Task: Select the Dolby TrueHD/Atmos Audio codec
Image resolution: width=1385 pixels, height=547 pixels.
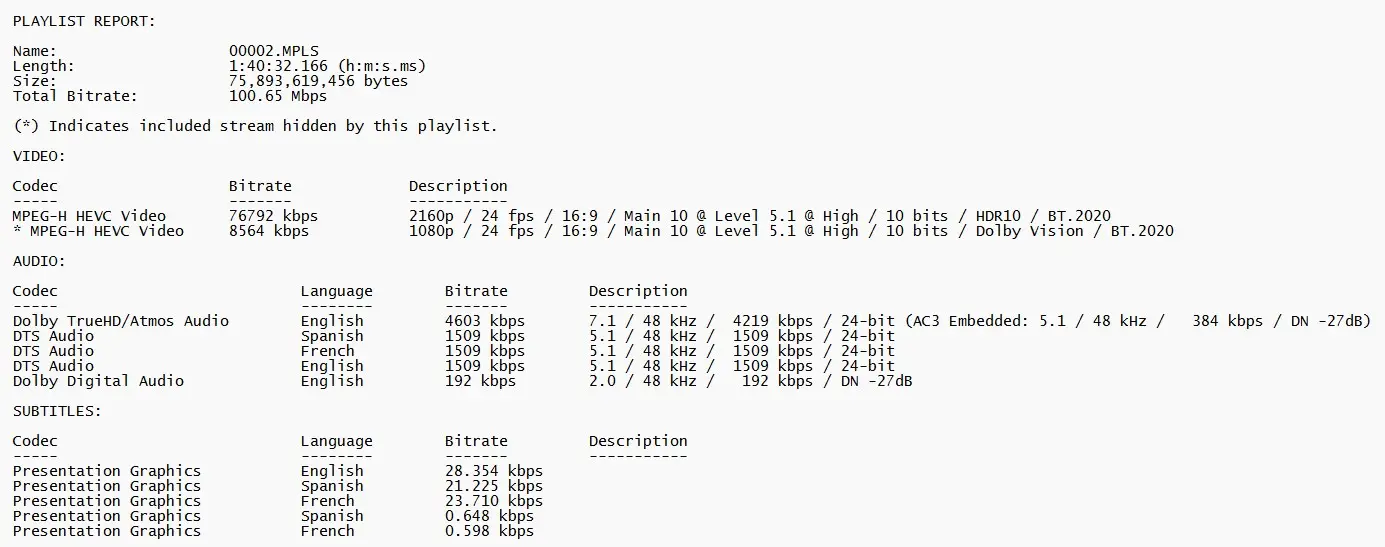Action: pyautogui.click(x=121, y=321)
